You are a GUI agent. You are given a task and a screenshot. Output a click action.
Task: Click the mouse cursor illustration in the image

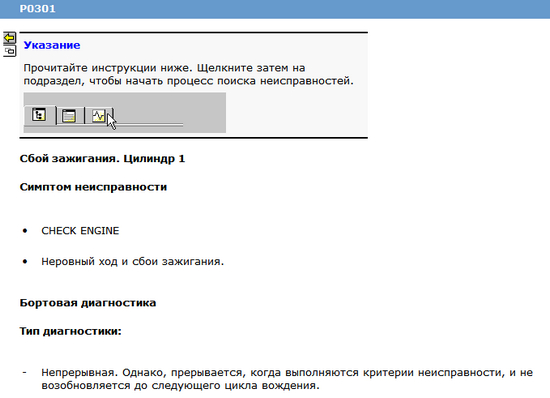pos(111,122)
